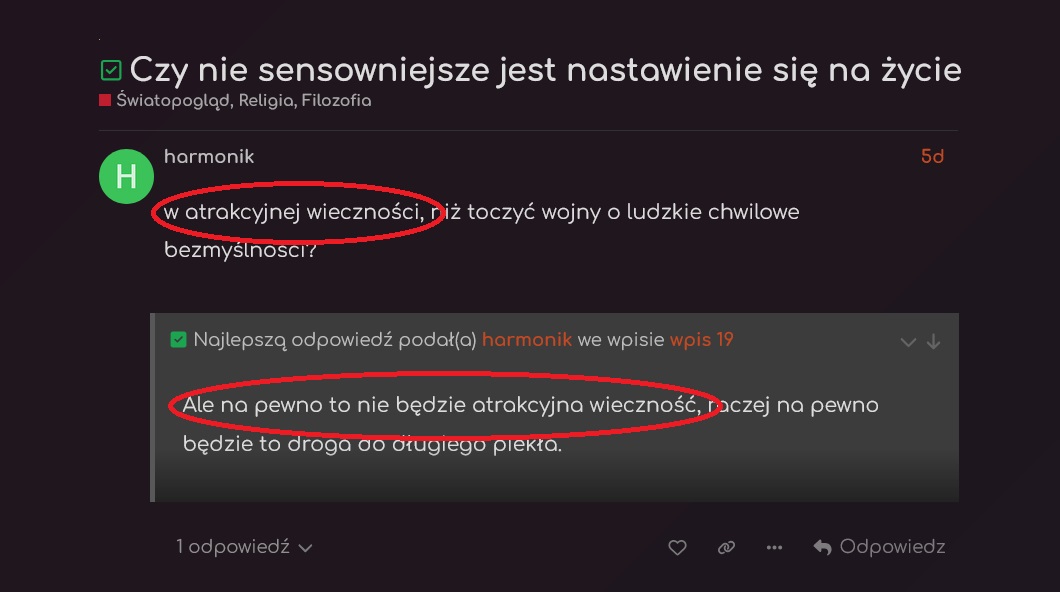This screenshot has width=1060, height=592.
Task: Open harmonik's green "H" avatar
Action: (126, 177)
